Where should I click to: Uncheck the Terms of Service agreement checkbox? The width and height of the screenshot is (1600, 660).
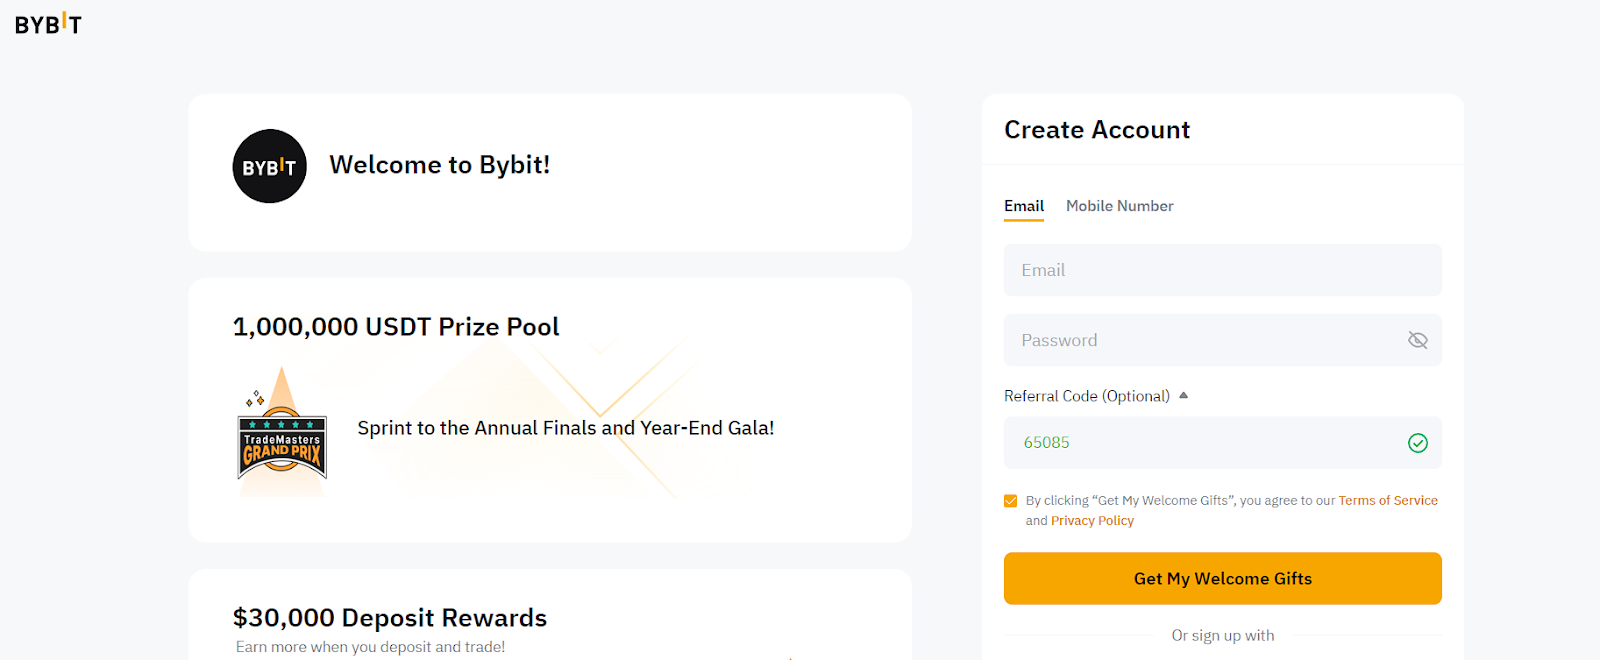(1010, 501)
